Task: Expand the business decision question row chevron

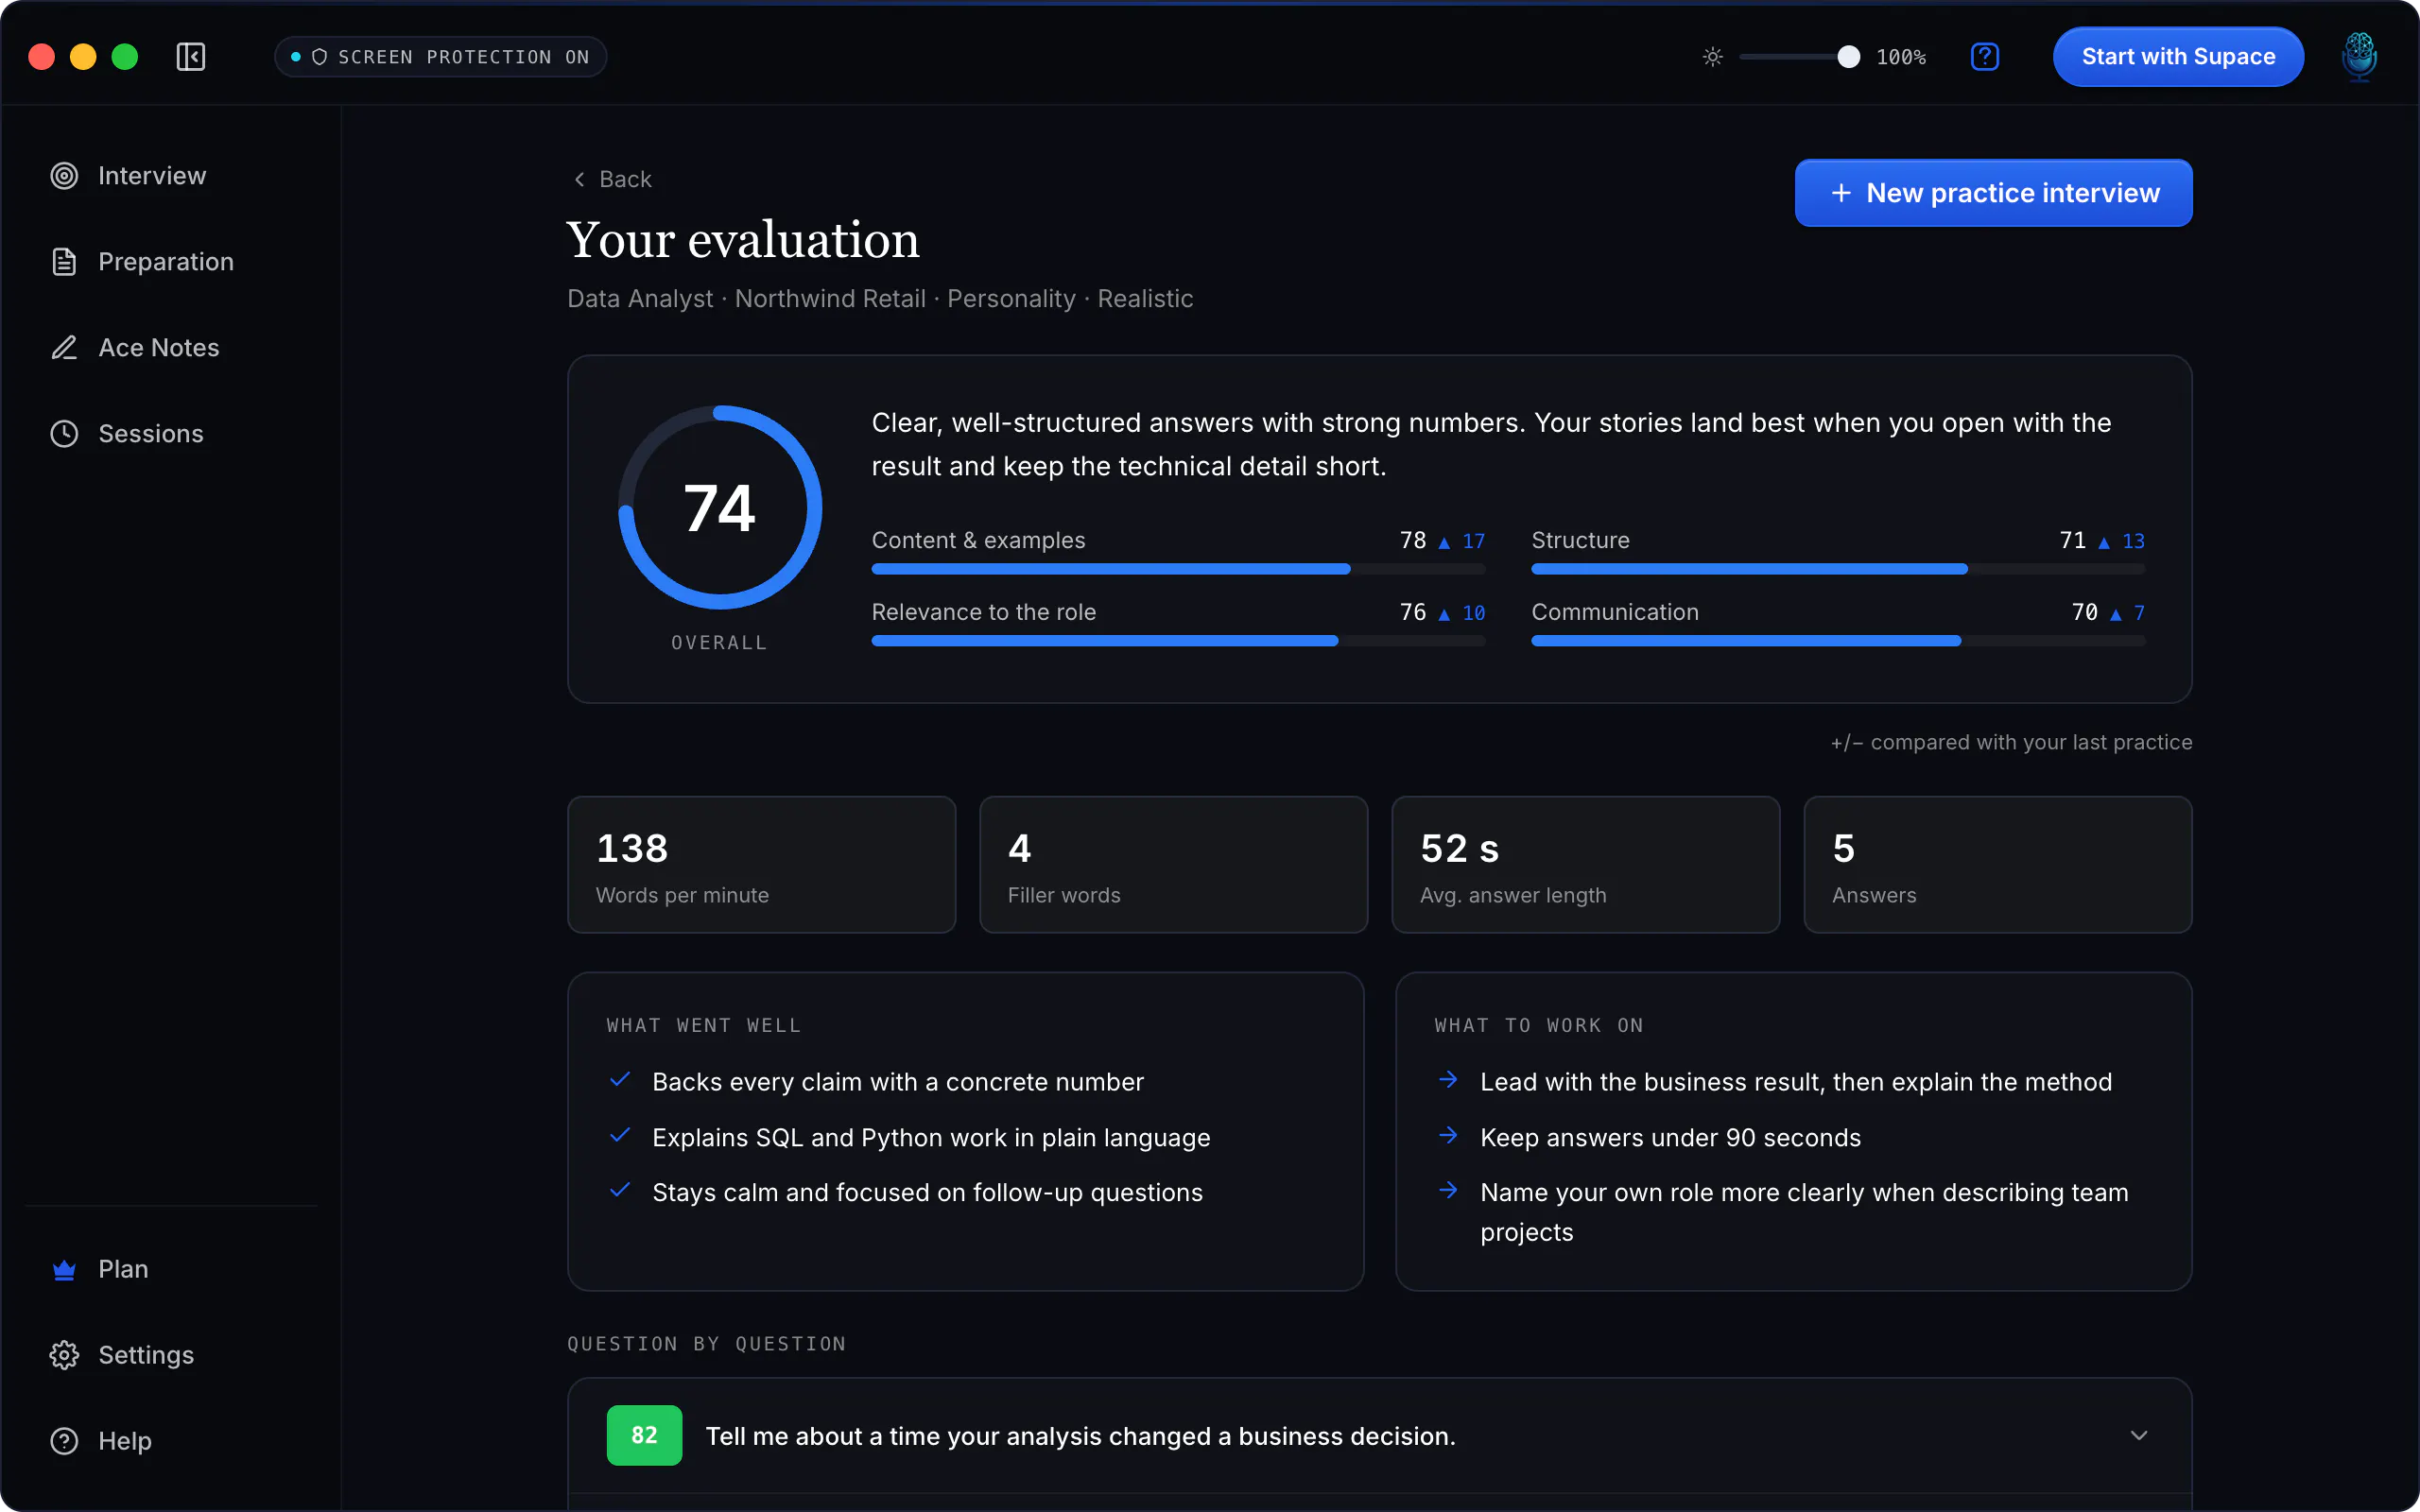Action: pyautogui.click(x=2139, y=1436)
